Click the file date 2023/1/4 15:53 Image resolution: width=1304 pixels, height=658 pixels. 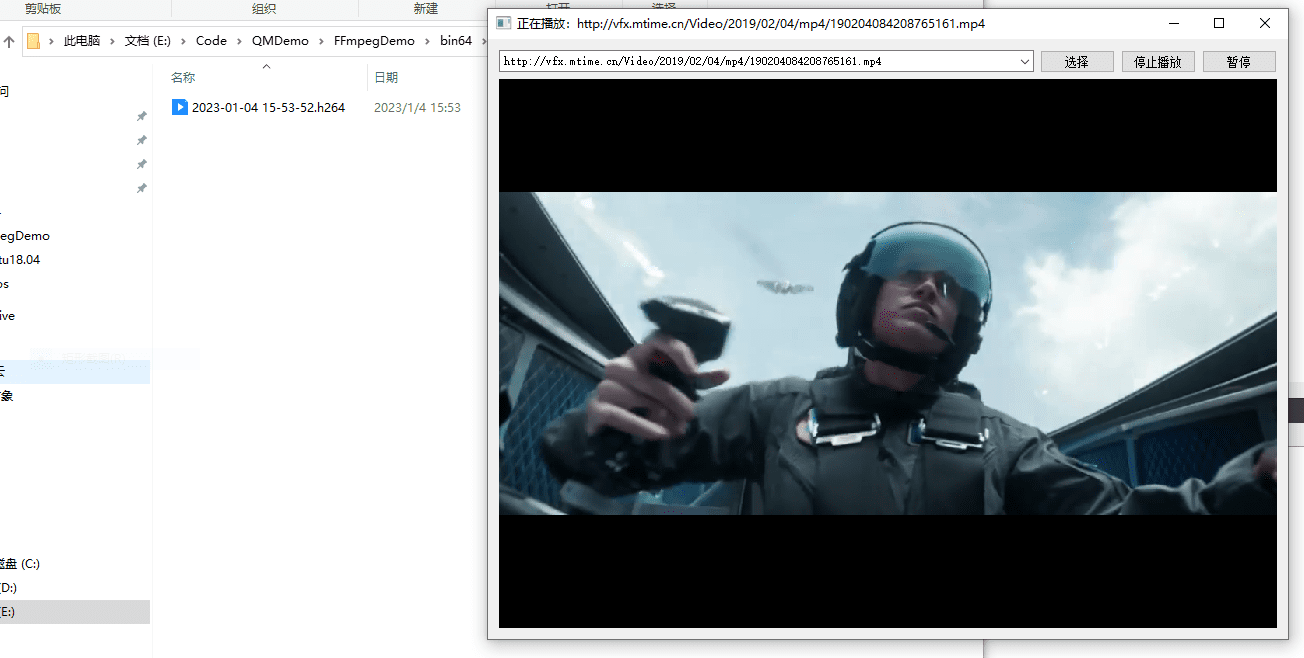coord(417,107)
